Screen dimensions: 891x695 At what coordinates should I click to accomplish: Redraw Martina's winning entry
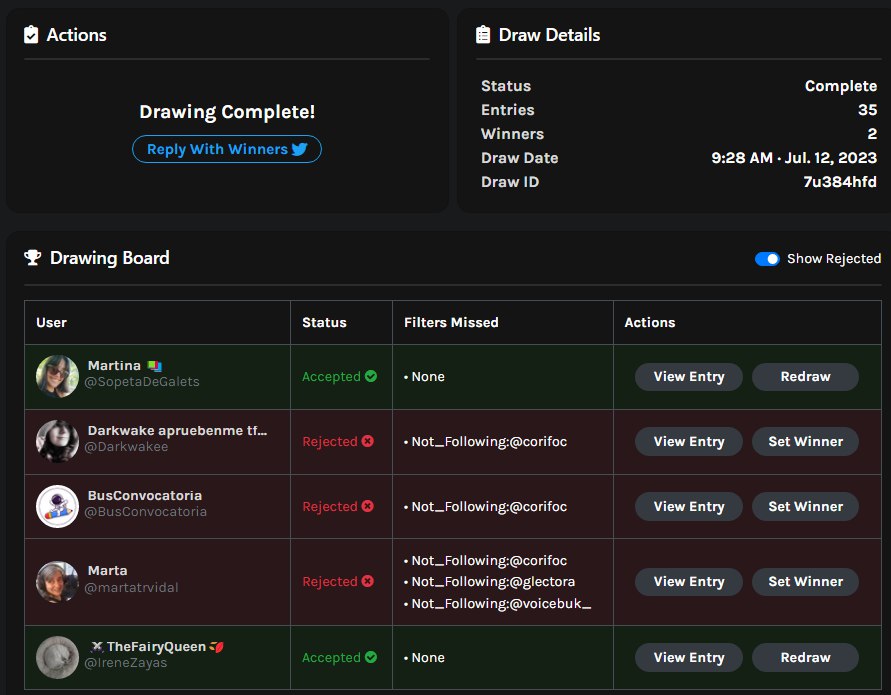click(805, 377)
